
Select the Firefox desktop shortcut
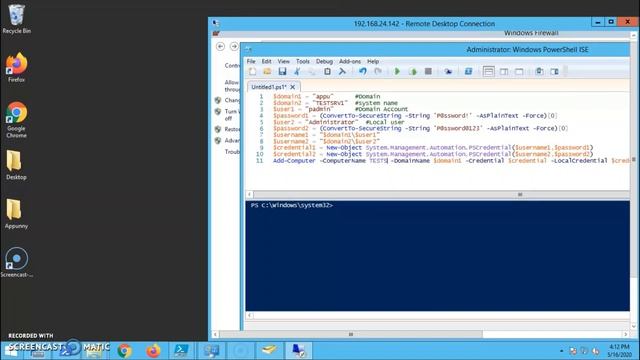point(16,68)
